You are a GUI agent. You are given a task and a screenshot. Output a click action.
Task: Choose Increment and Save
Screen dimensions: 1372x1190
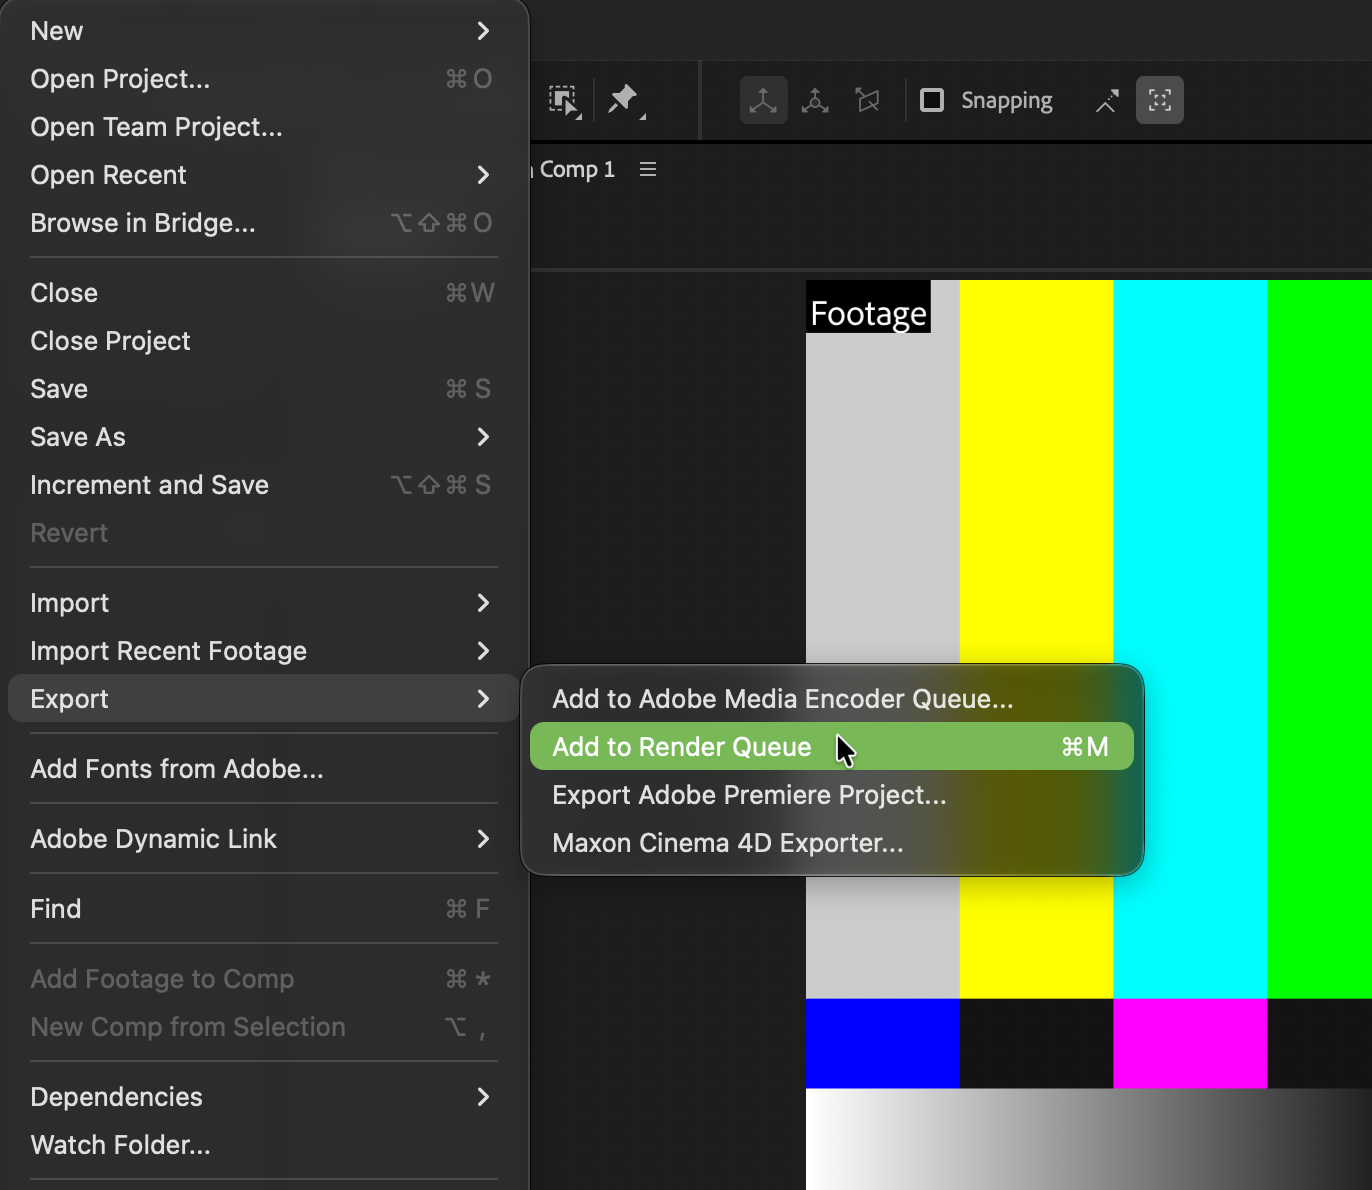tap(263, 485)
